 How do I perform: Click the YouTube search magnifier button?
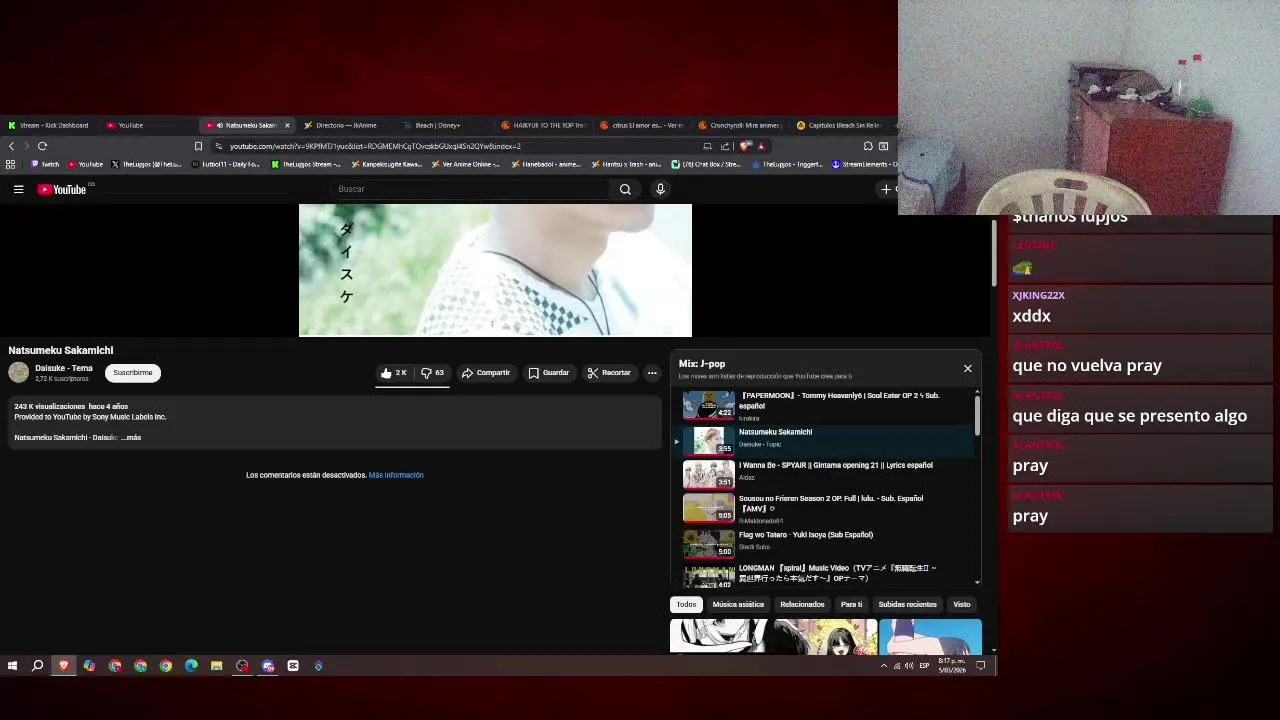click(625, 189)
